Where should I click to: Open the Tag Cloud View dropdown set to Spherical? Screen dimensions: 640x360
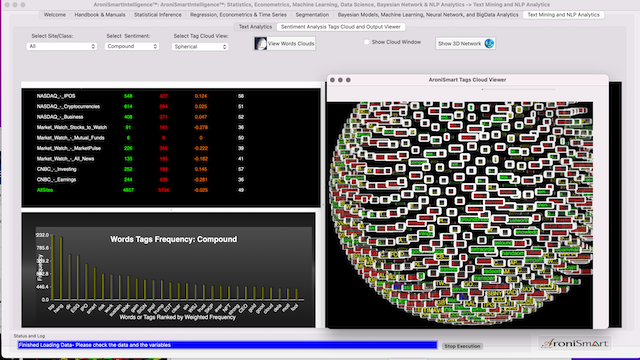click(200, 47)
